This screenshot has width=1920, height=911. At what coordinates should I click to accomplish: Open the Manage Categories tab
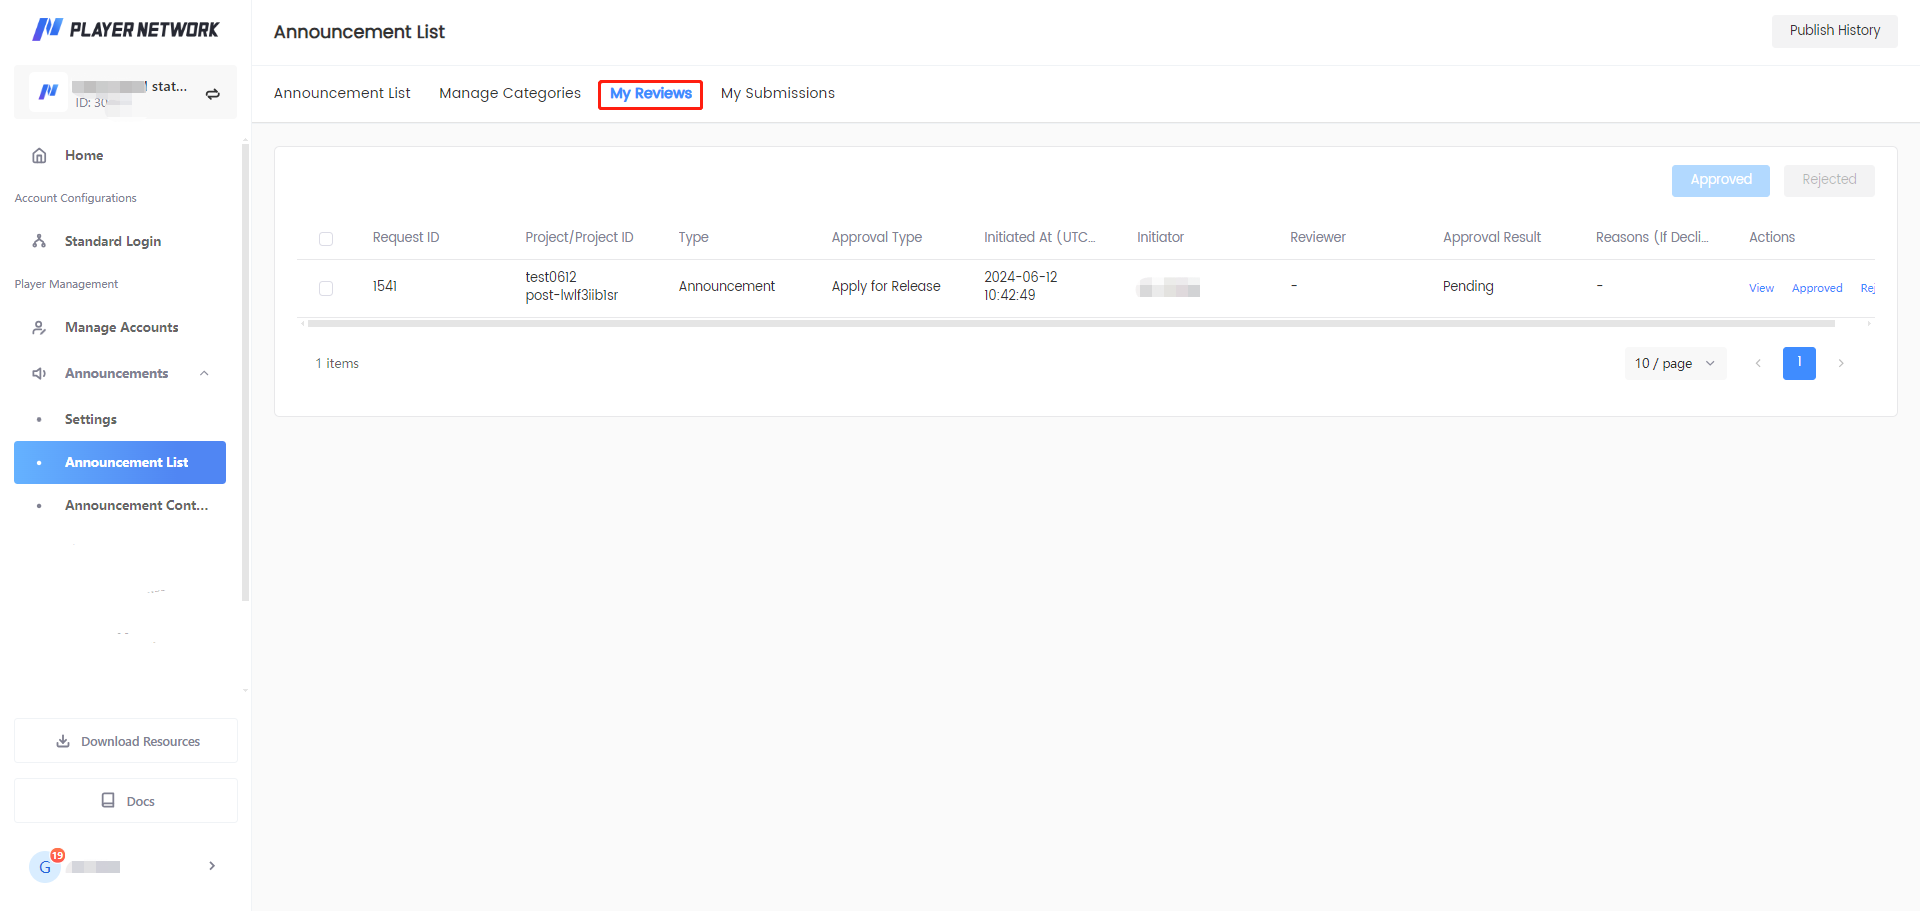coord(509,94)
